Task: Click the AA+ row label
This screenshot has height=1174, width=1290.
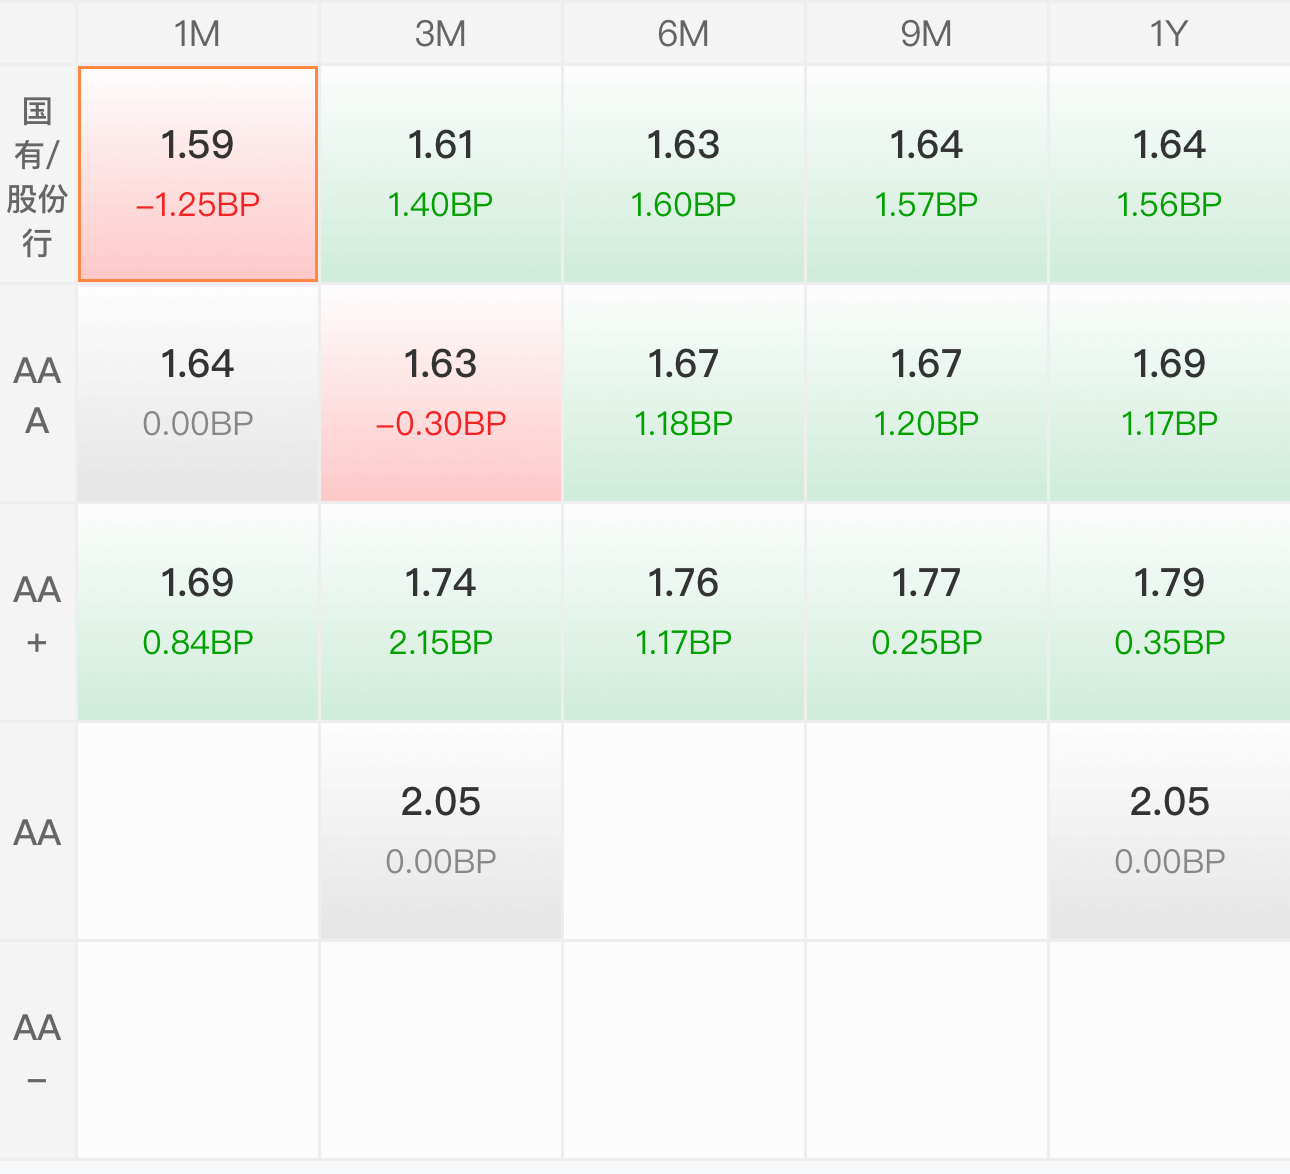Action: coord(37,614)
